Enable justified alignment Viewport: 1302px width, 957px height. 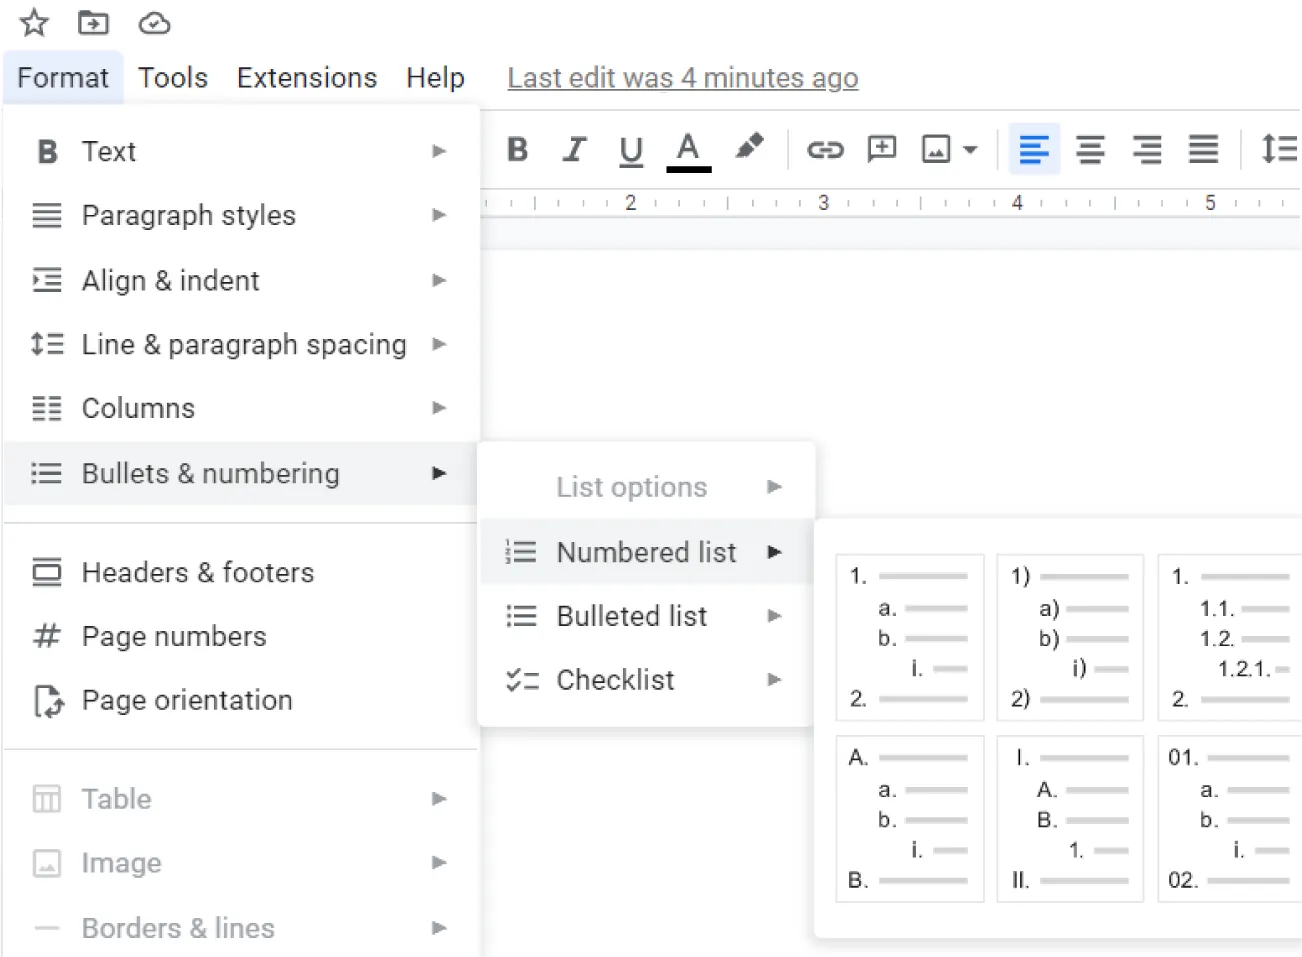pos(1203,149)
